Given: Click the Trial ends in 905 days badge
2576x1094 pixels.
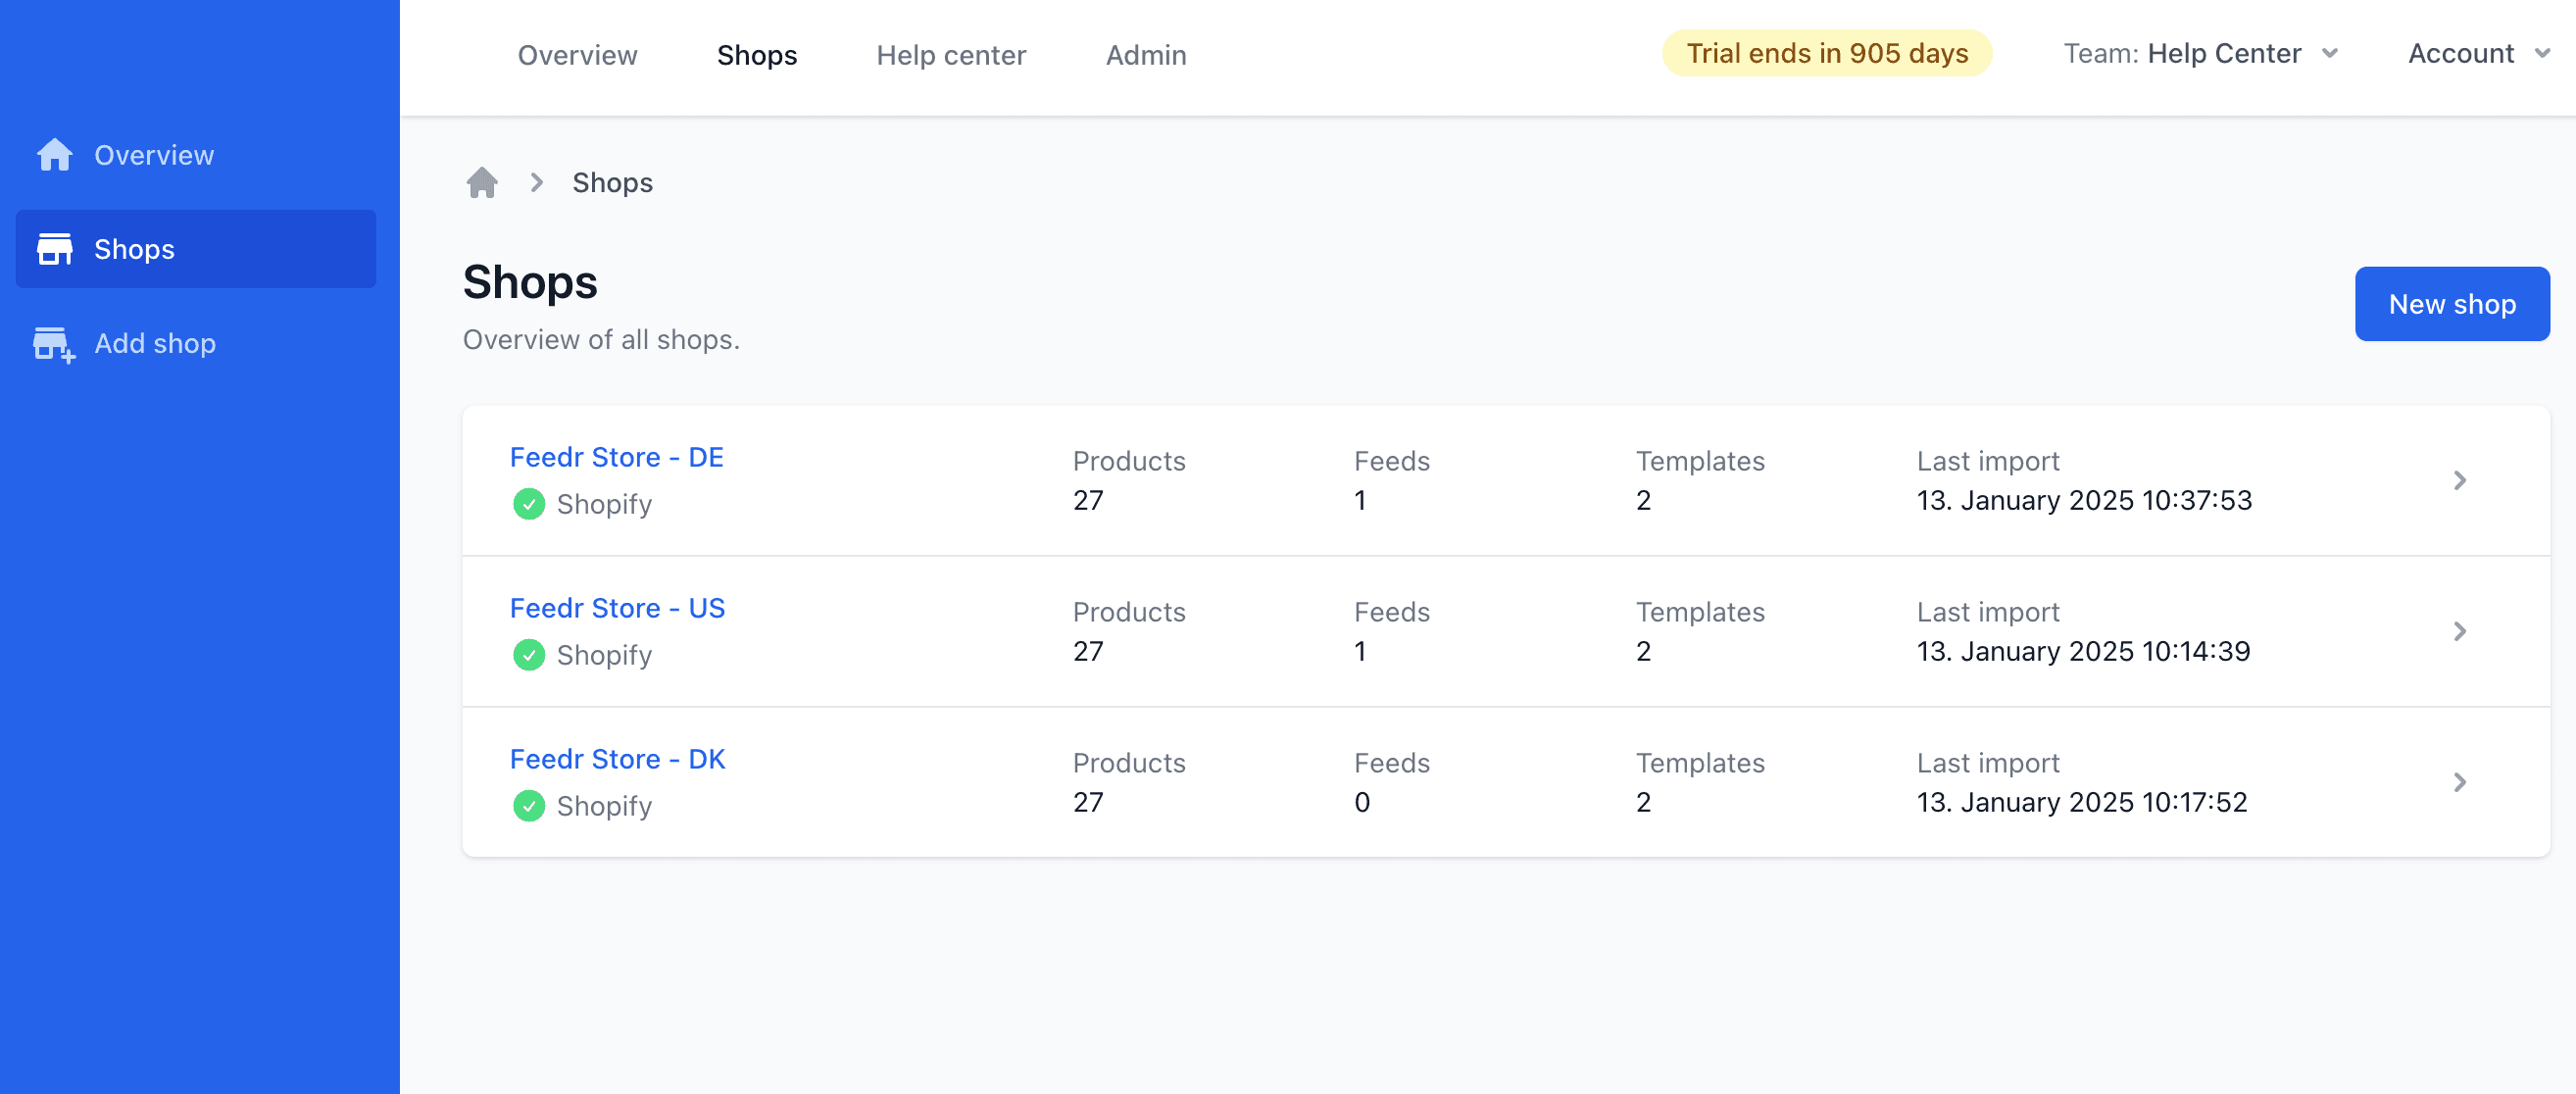Looking at the screenshot, I should pos(1826,54).
